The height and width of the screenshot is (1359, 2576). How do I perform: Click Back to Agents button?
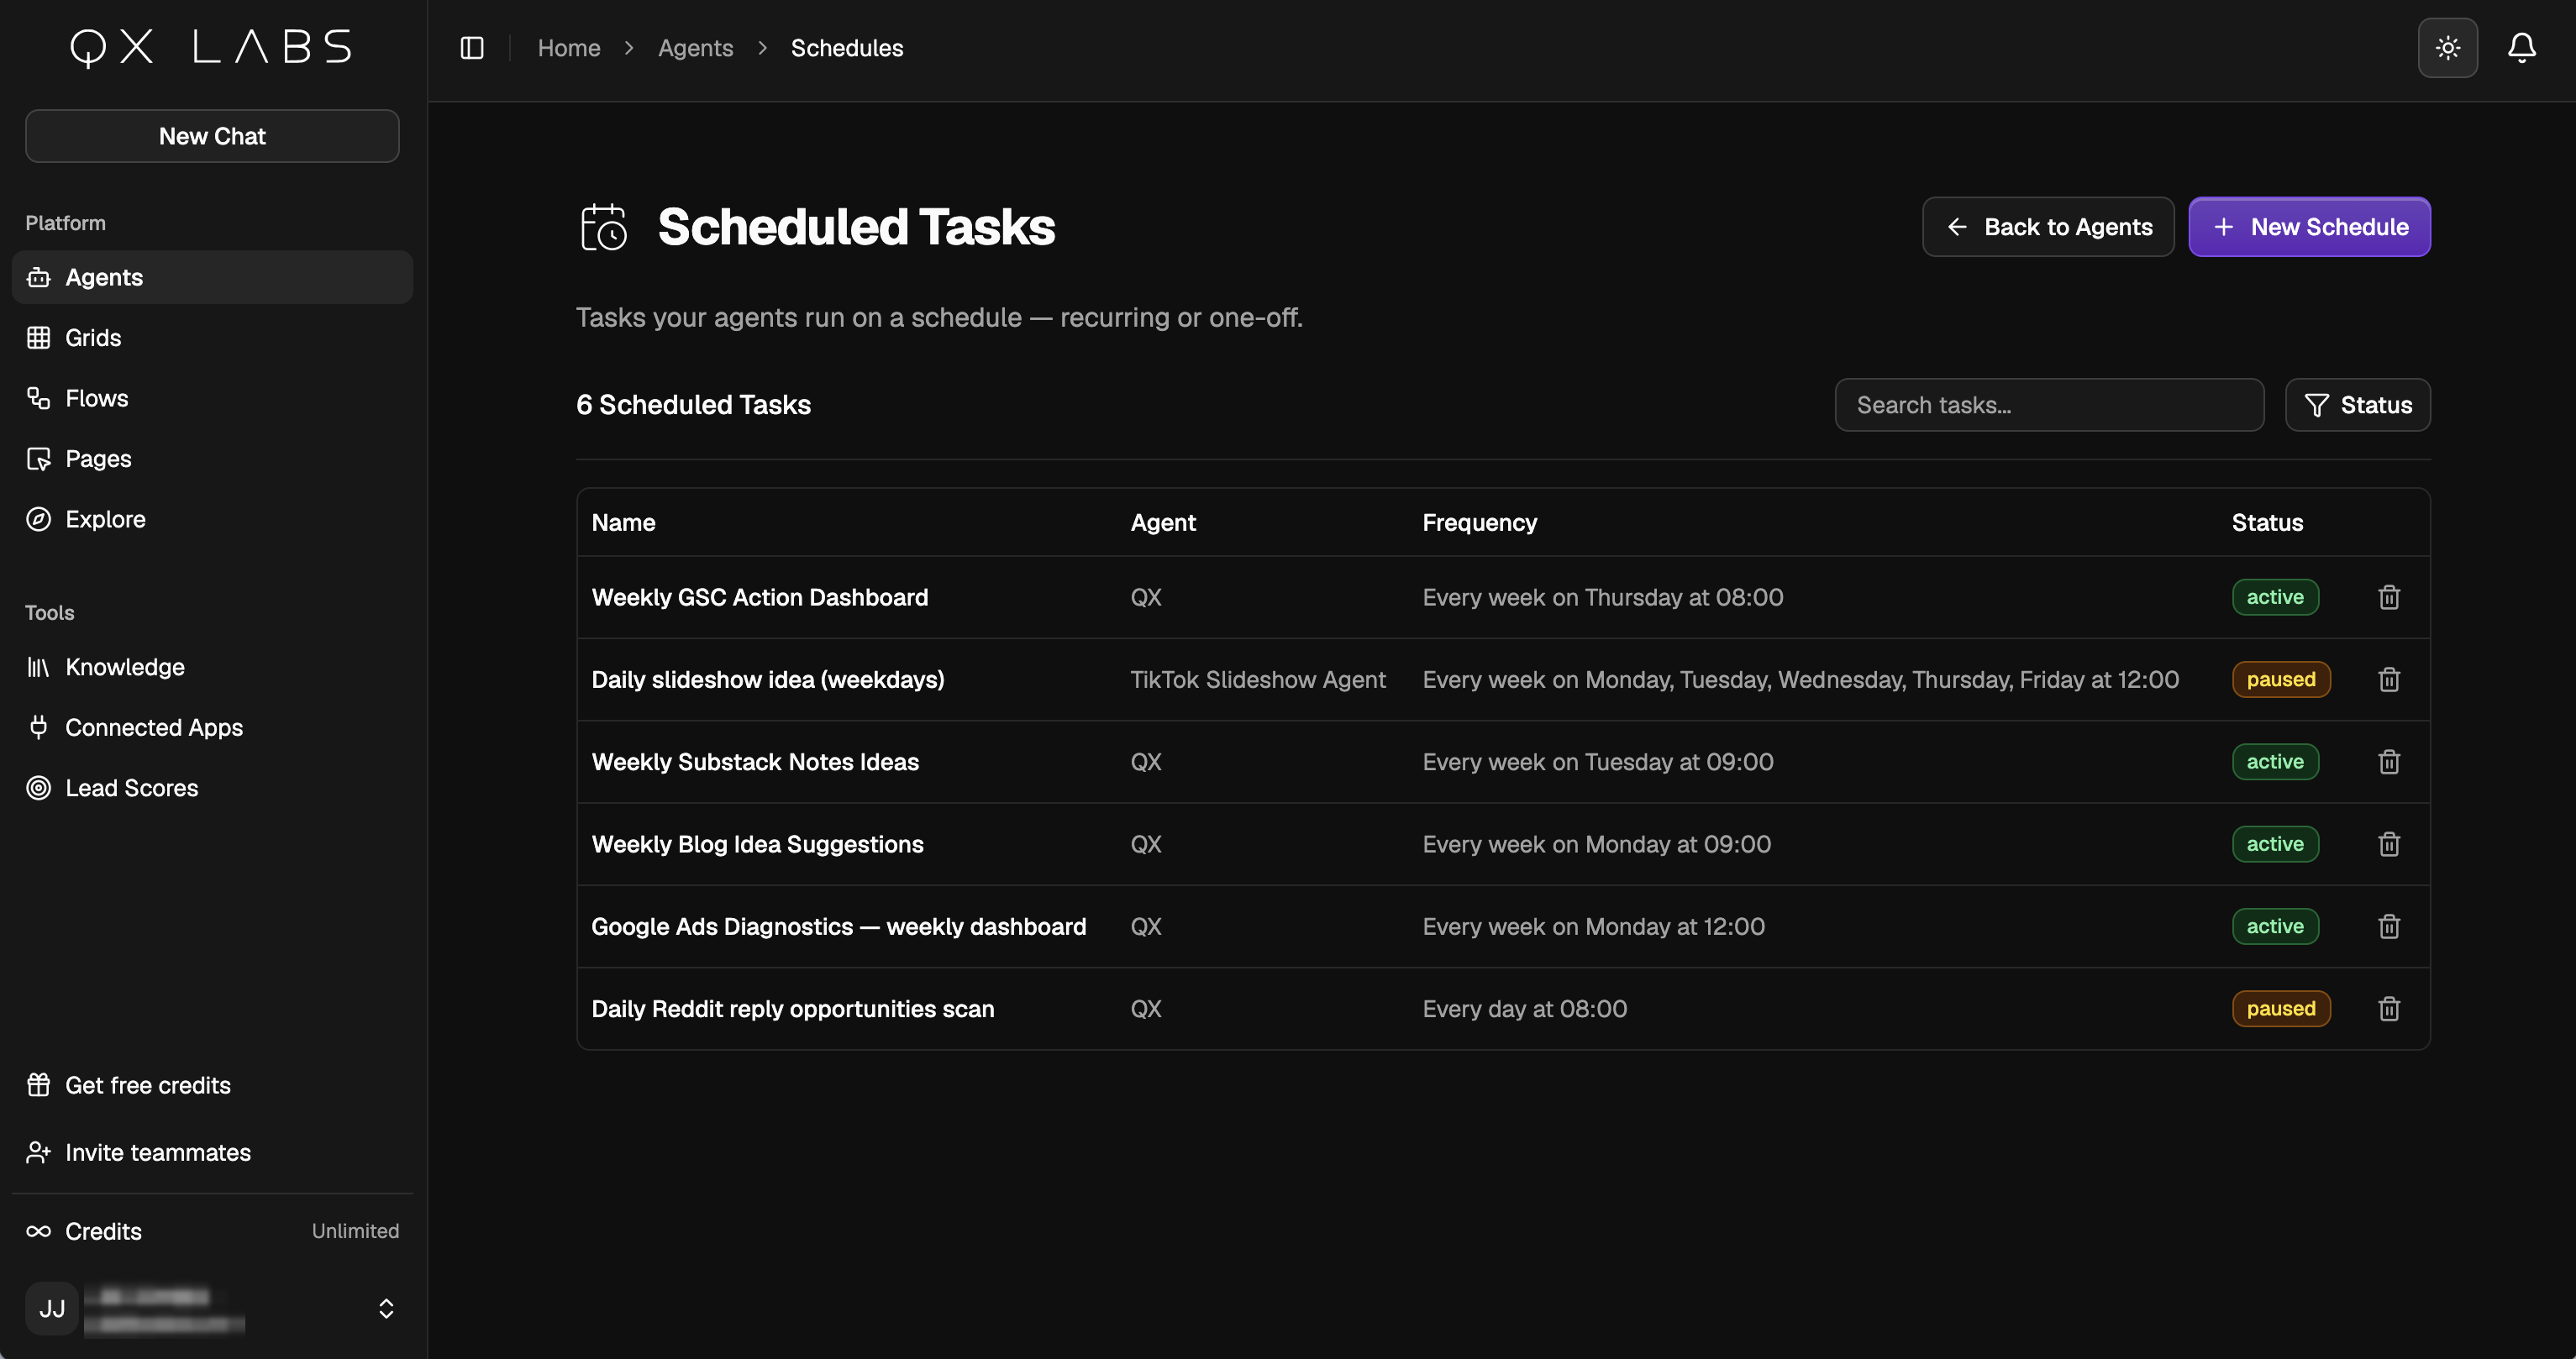tap(2047, 227)
